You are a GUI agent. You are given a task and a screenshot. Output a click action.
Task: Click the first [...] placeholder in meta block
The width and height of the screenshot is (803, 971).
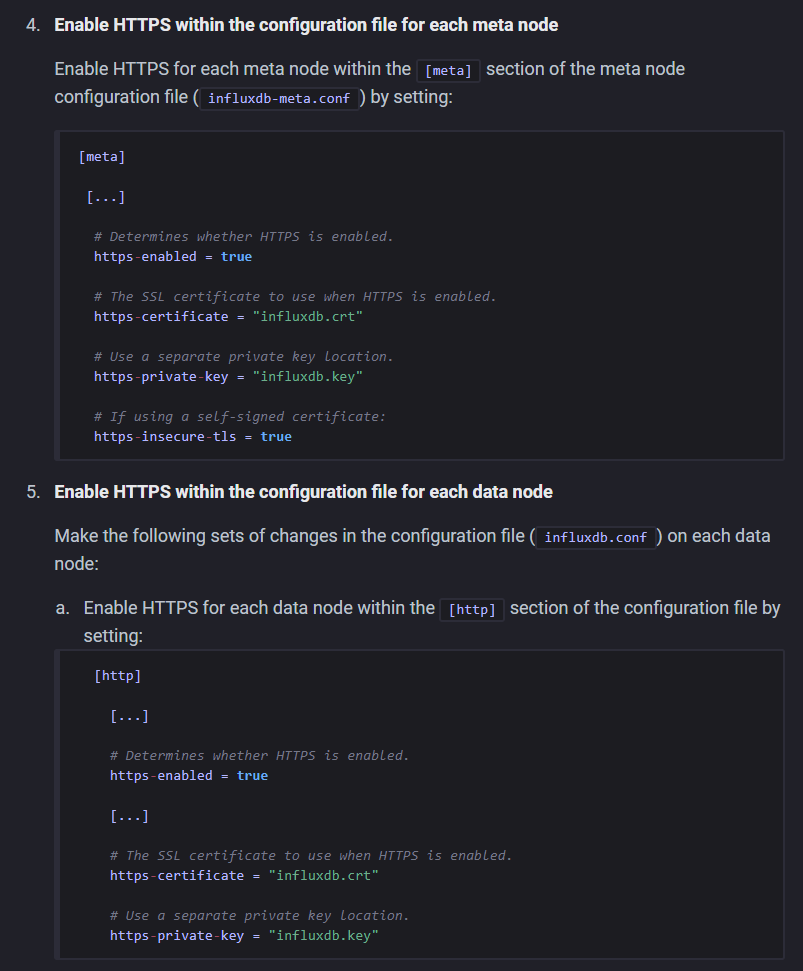tap(105, 197)
